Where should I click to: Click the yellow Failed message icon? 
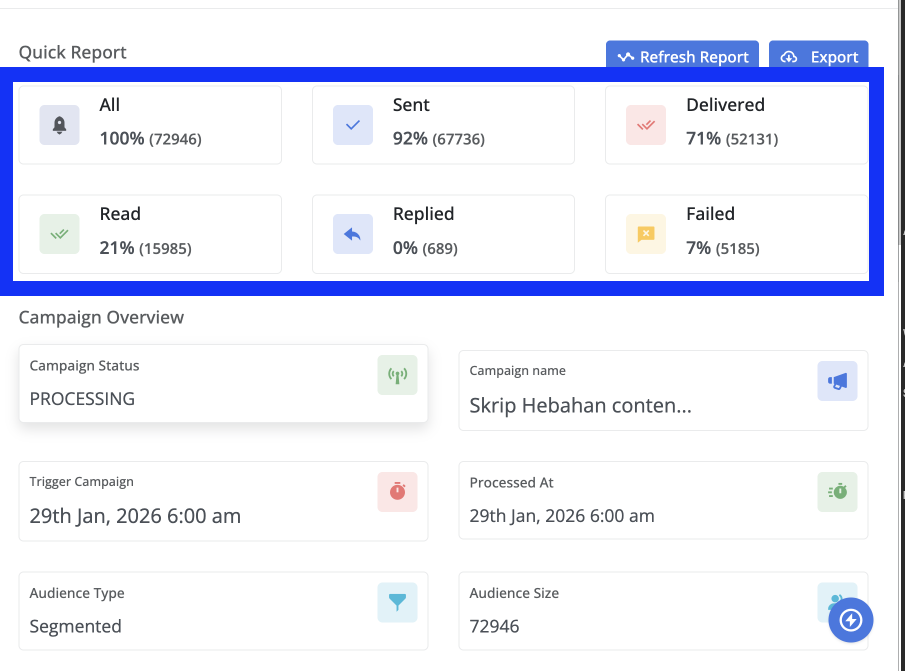tap(645, 234)
